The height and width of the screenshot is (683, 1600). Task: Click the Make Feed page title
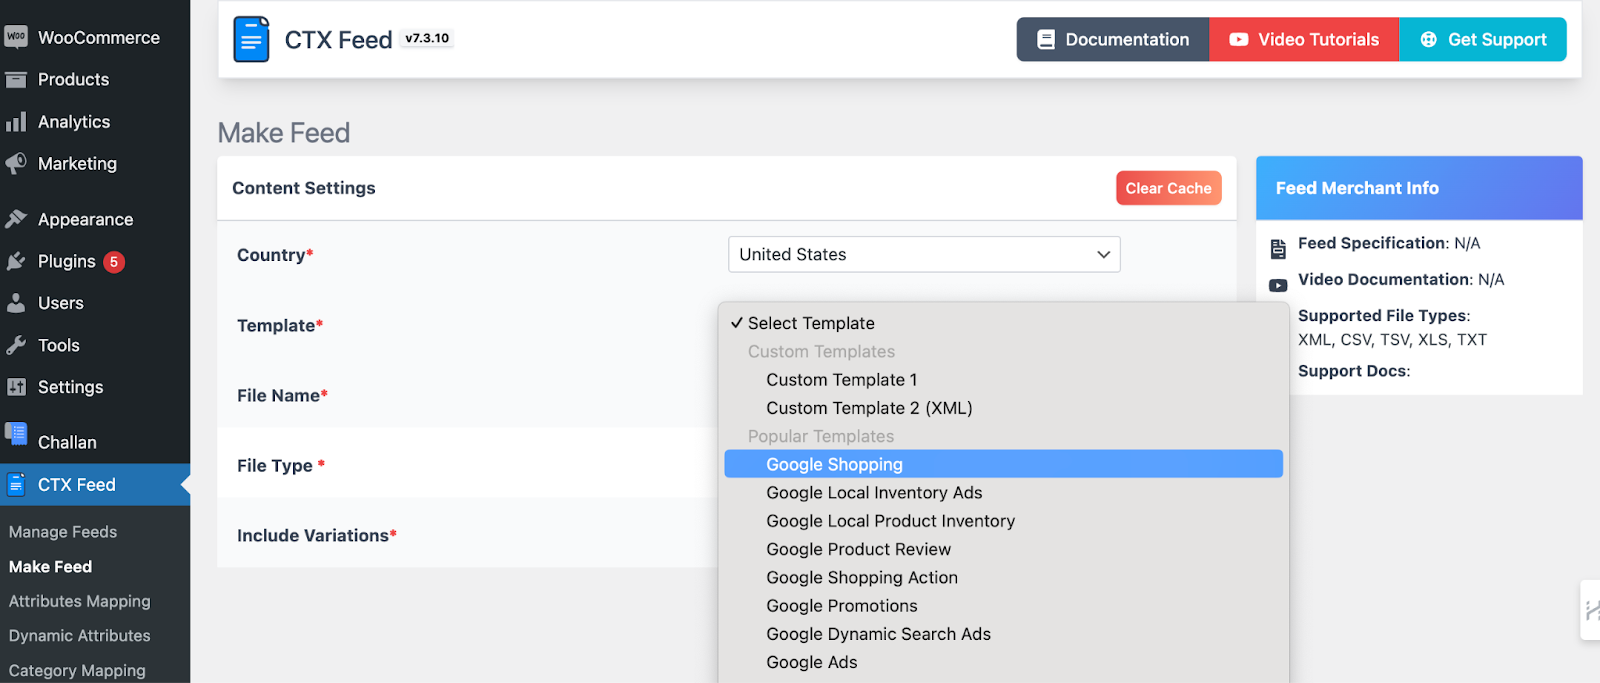284,133
